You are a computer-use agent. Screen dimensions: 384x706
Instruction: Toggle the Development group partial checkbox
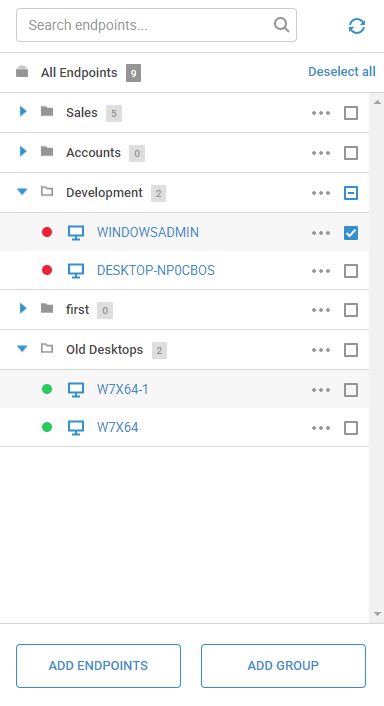[351, 193]
